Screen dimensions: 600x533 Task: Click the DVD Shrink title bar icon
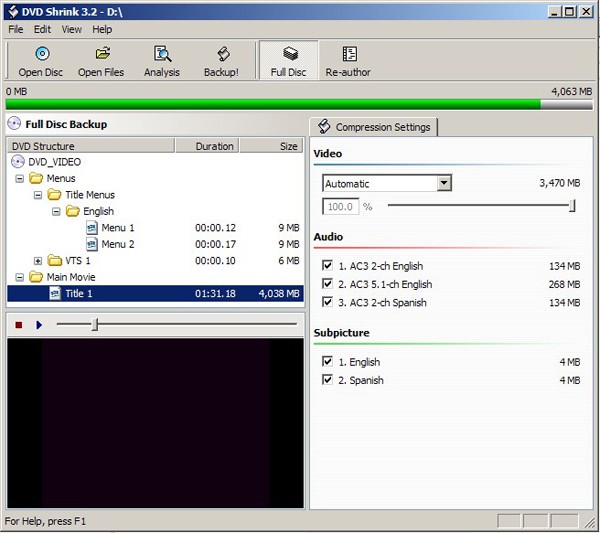tap(13, 12)
